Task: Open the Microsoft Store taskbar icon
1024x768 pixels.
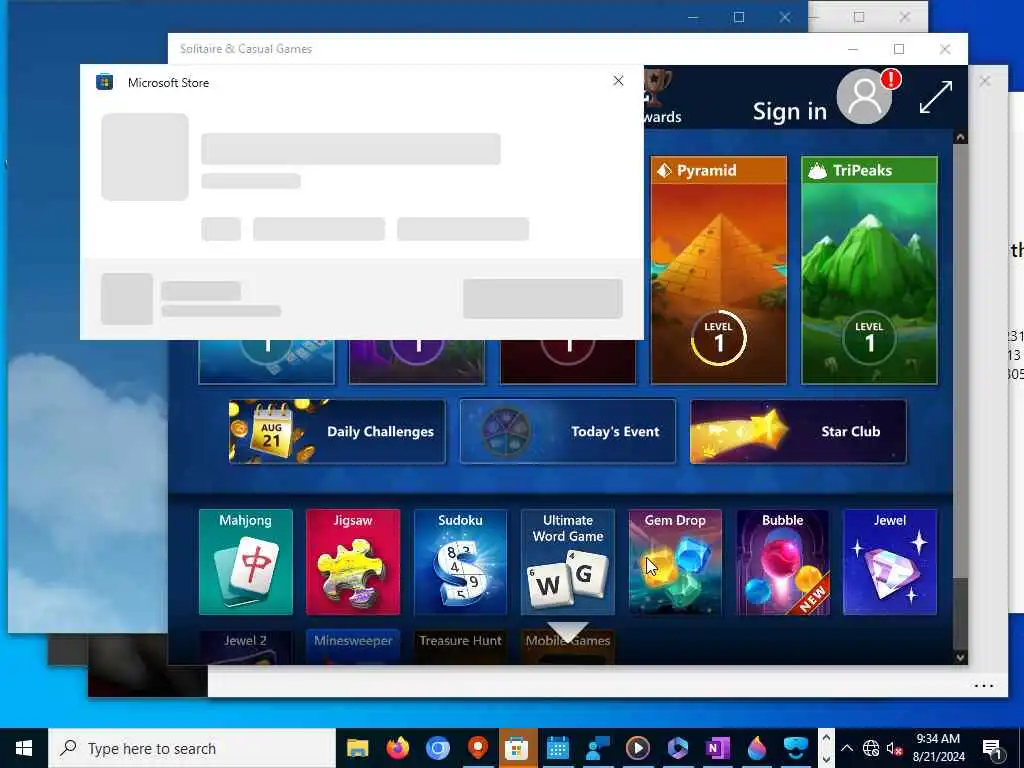Action: [x=517, y=748]
